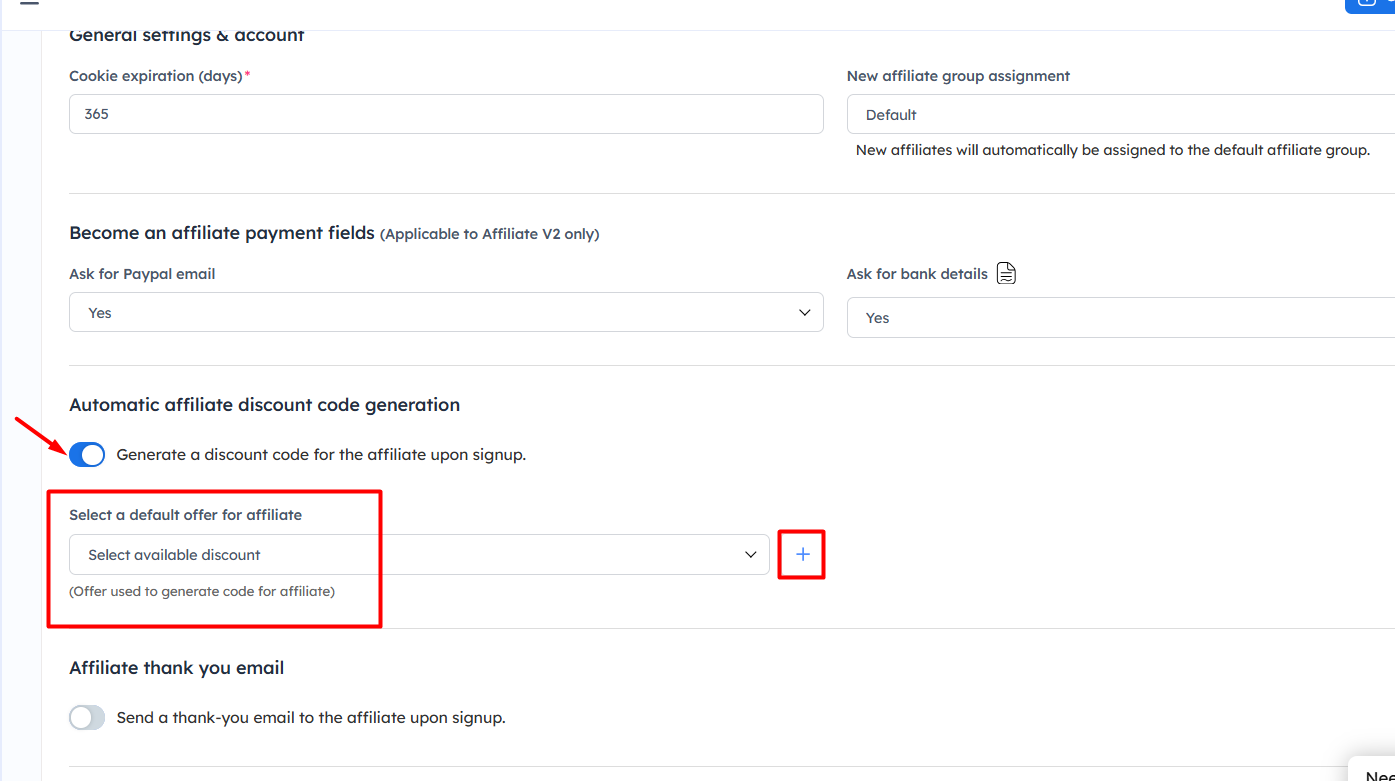This screenshot has height=781, width=1395.
Task: Open the Need help widget at bottom-right
Action: point(1378,772)
